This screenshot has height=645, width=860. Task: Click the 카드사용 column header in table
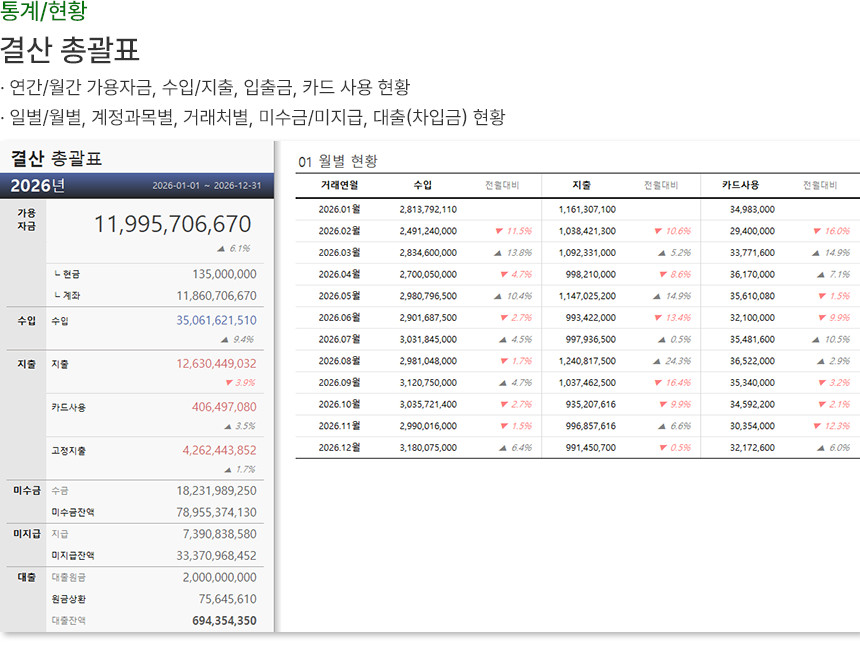tap(740, 185)
